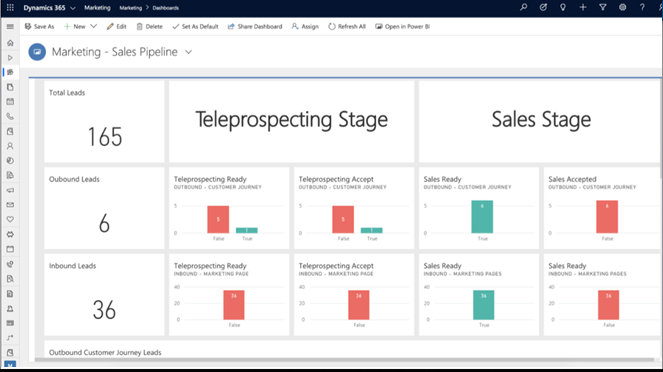Image resolution: width=663 pixels, height=372 pixels.
Task: Click the blue dashboard icon beside title
Action: [x=37, y=52]
